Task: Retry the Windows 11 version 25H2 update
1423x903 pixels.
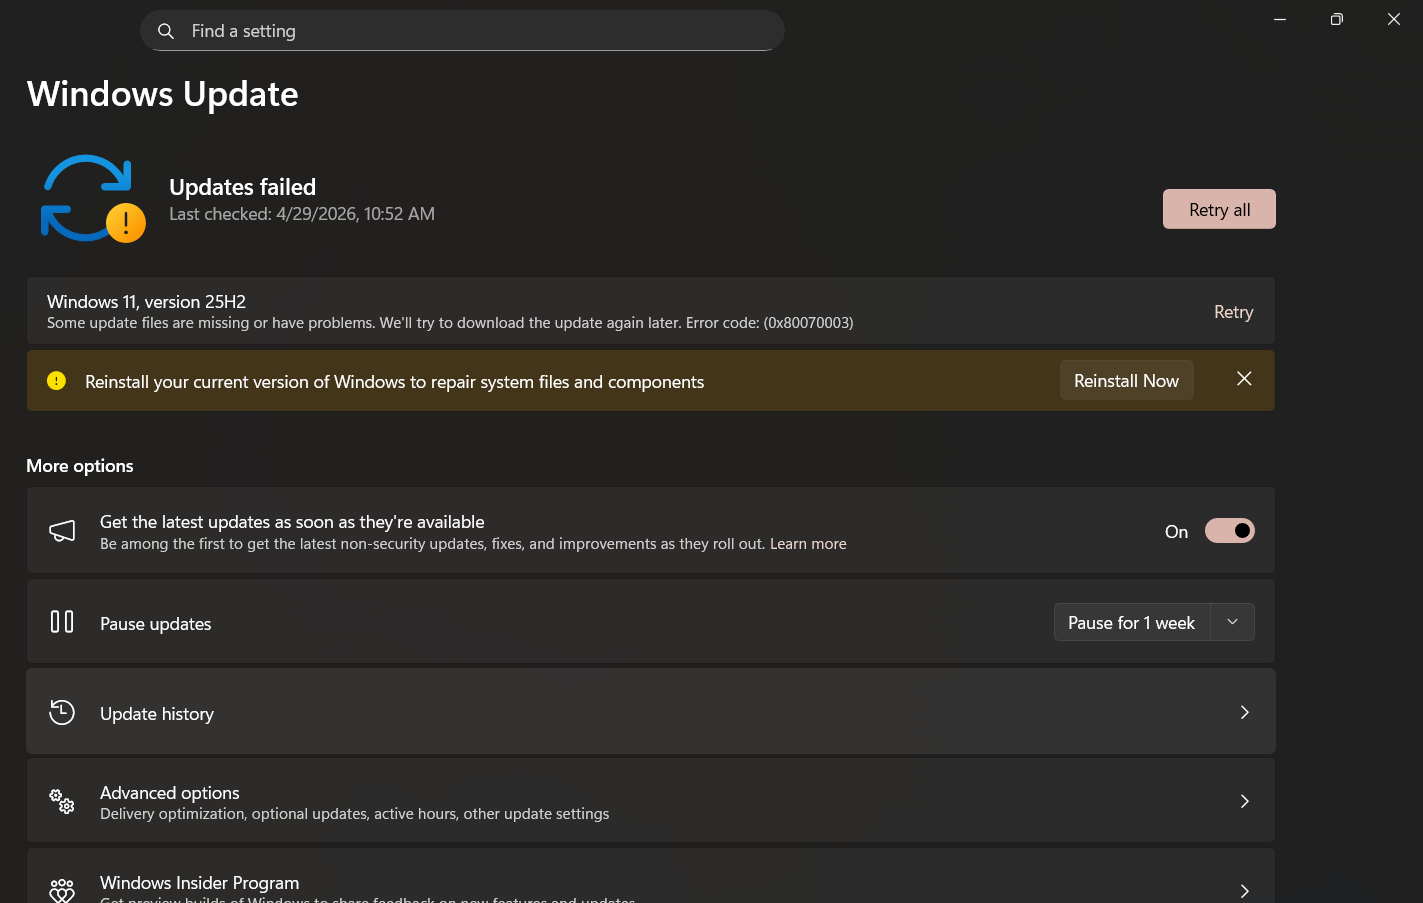Action: [x=1233, y=312]
